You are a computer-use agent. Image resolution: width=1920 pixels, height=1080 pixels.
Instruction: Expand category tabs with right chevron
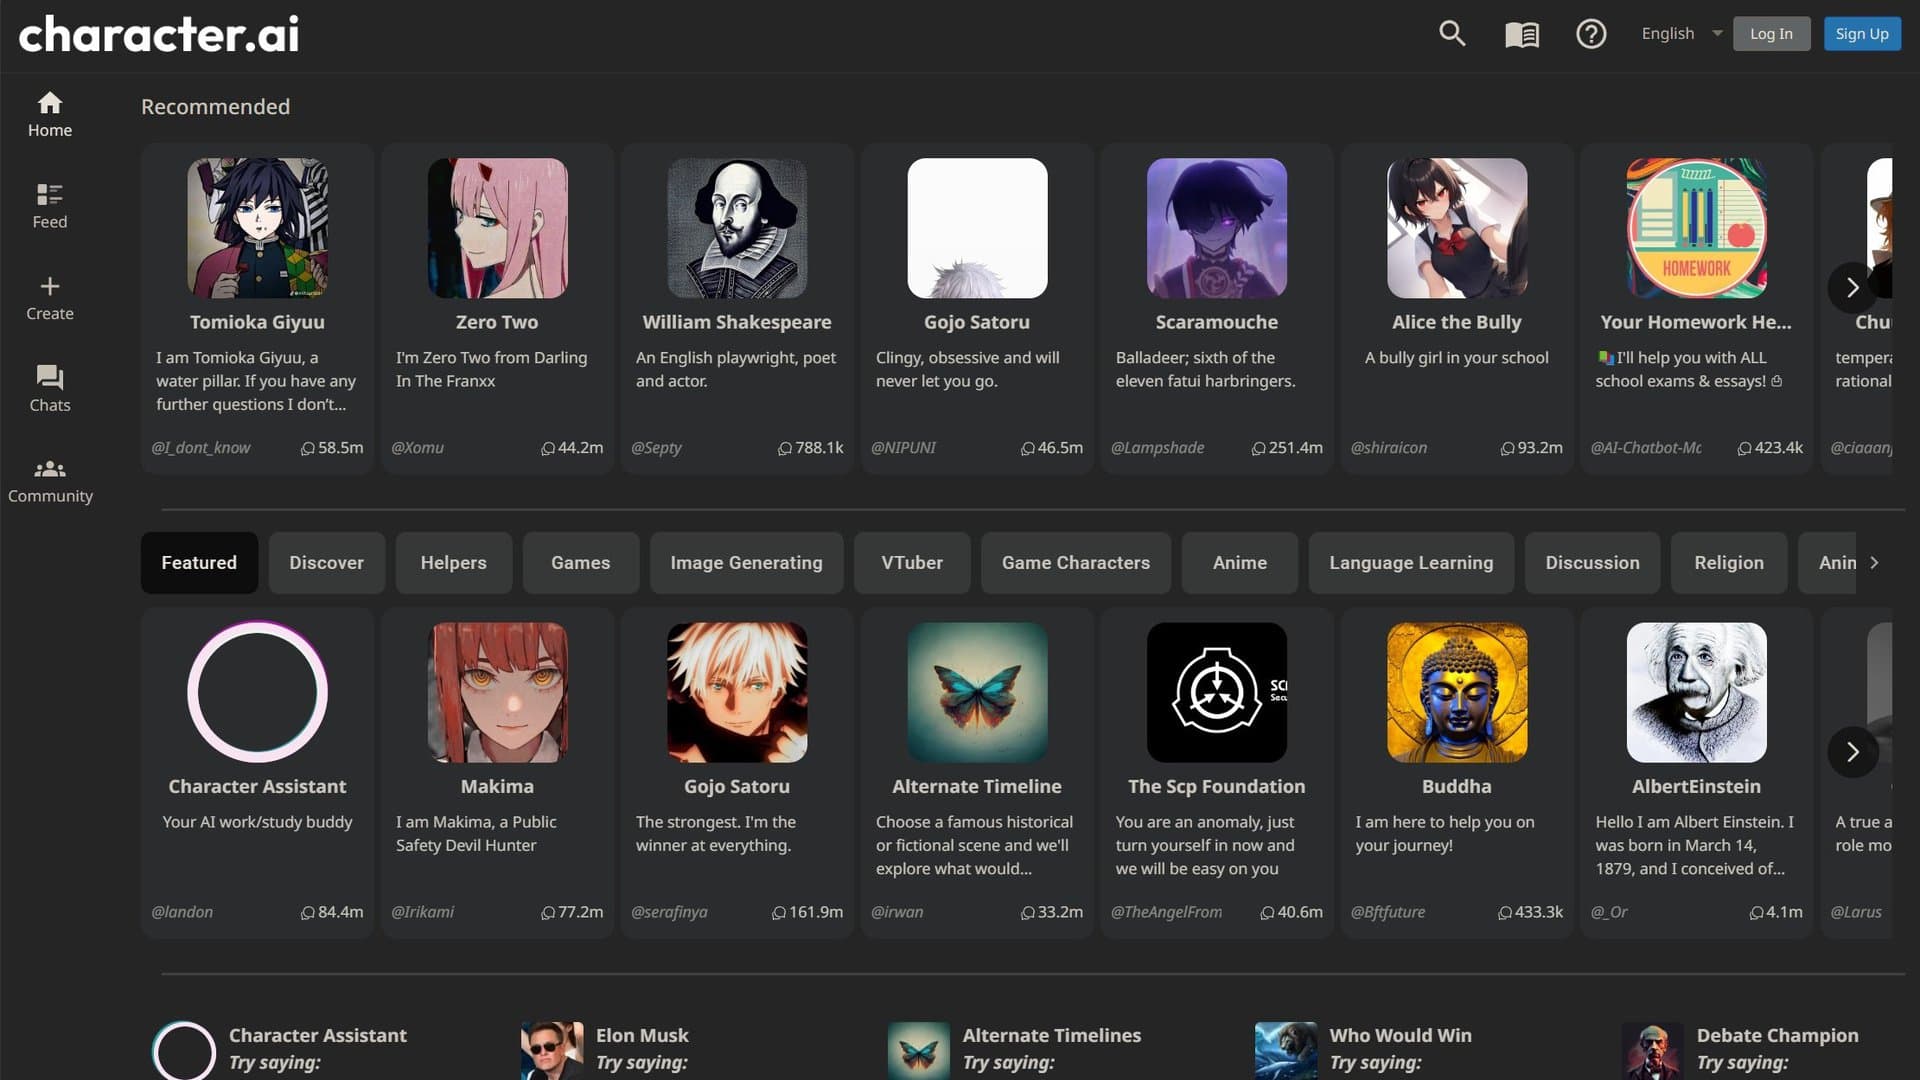1874,563
